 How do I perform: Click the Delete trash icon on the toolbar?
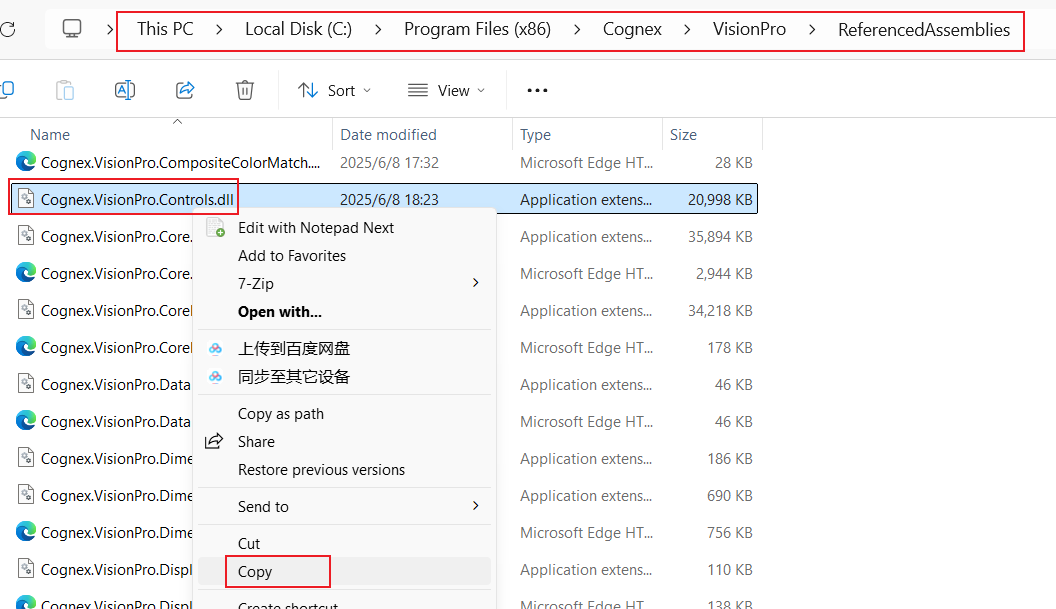245,90
